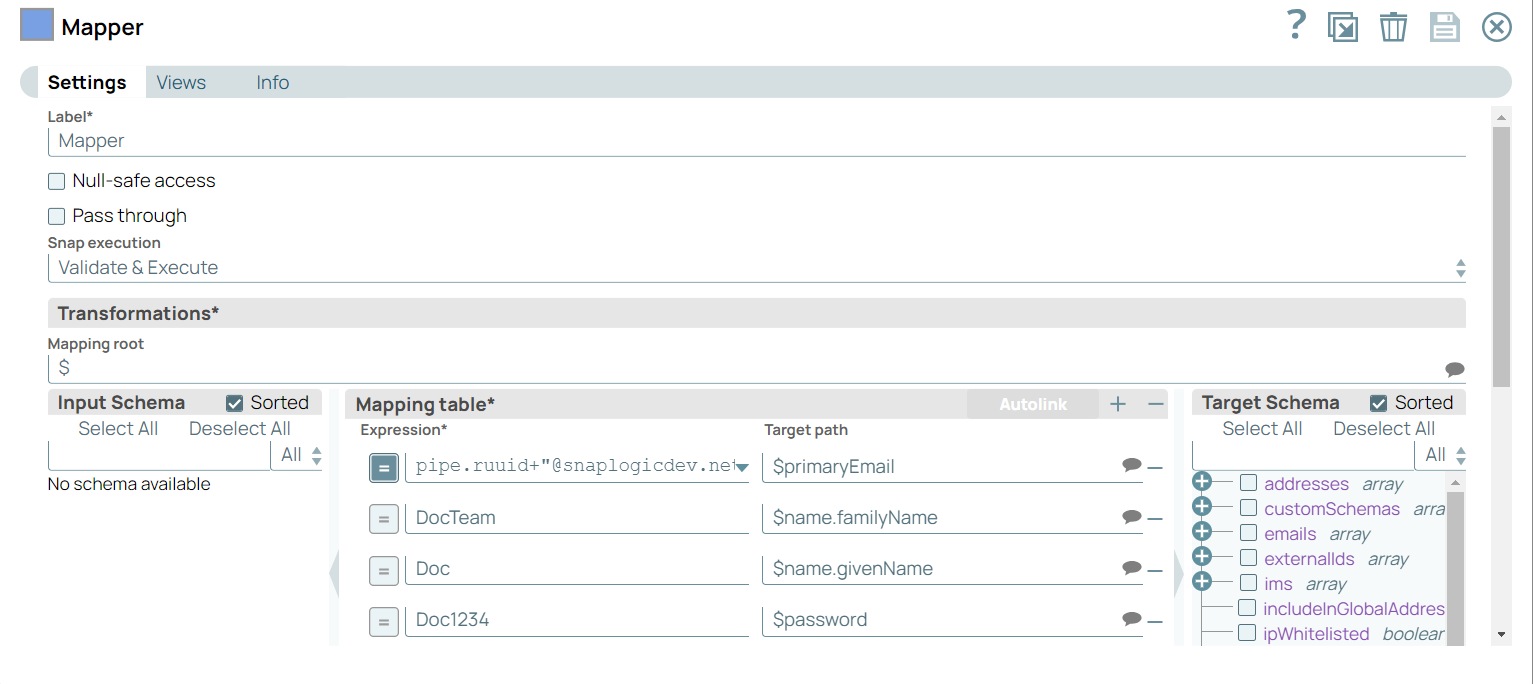Remove mapping row using header minus icon
1533x684 pixels.
click(1156, 404)
